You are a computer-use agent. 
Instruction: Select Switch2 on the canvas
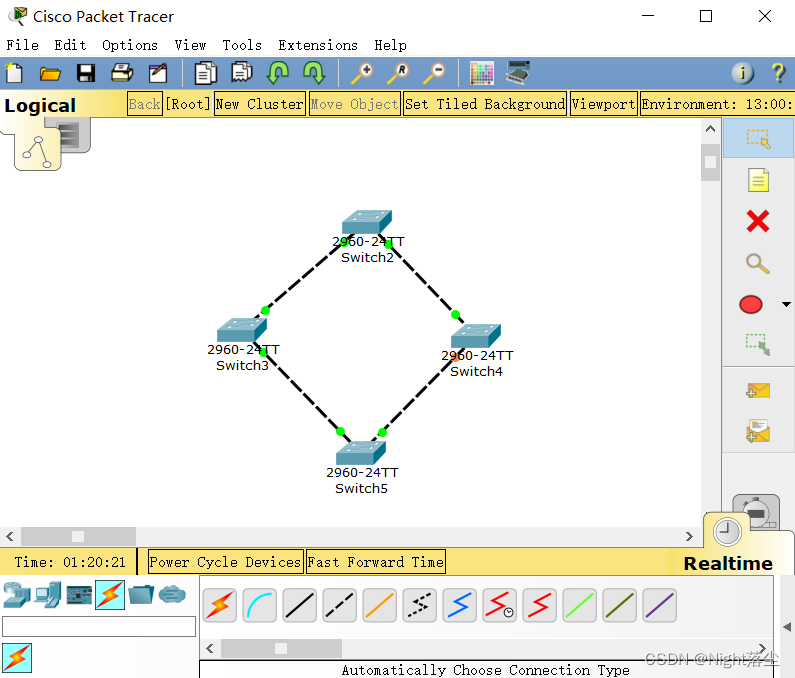pos(367,223)
